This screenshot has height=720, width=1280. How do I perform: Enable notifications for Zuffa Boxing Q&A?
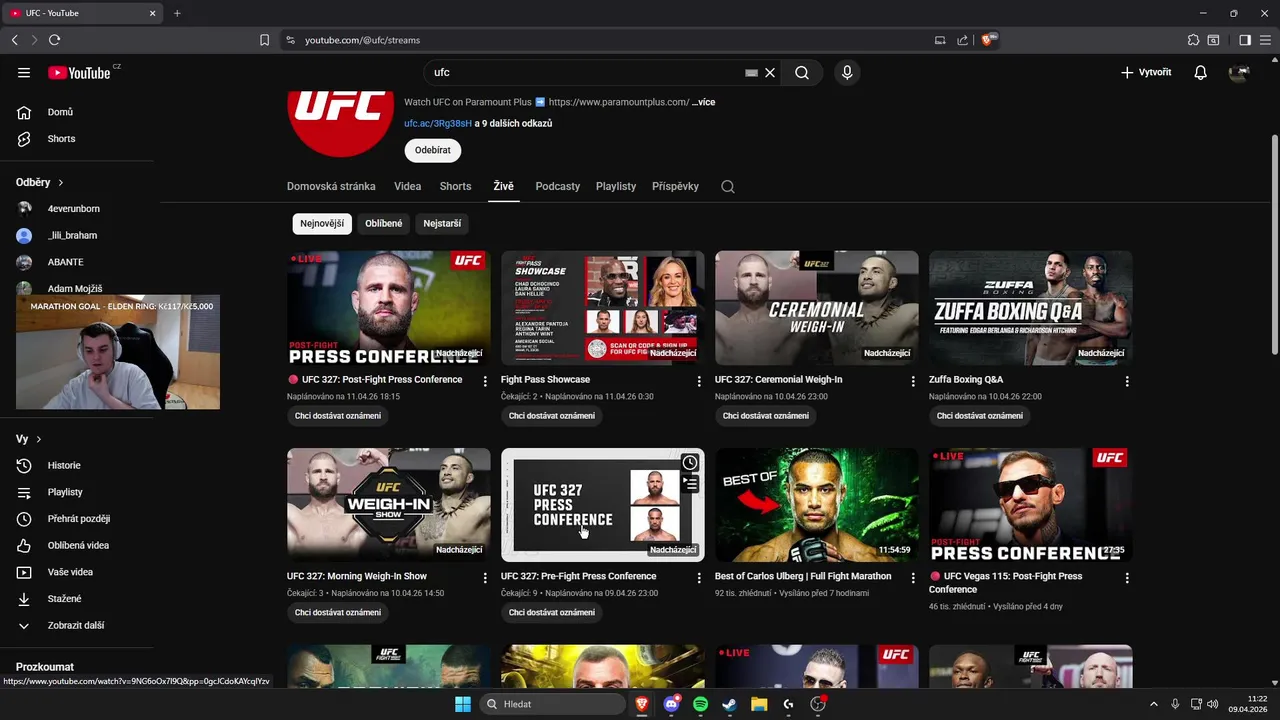click(980, 416)
